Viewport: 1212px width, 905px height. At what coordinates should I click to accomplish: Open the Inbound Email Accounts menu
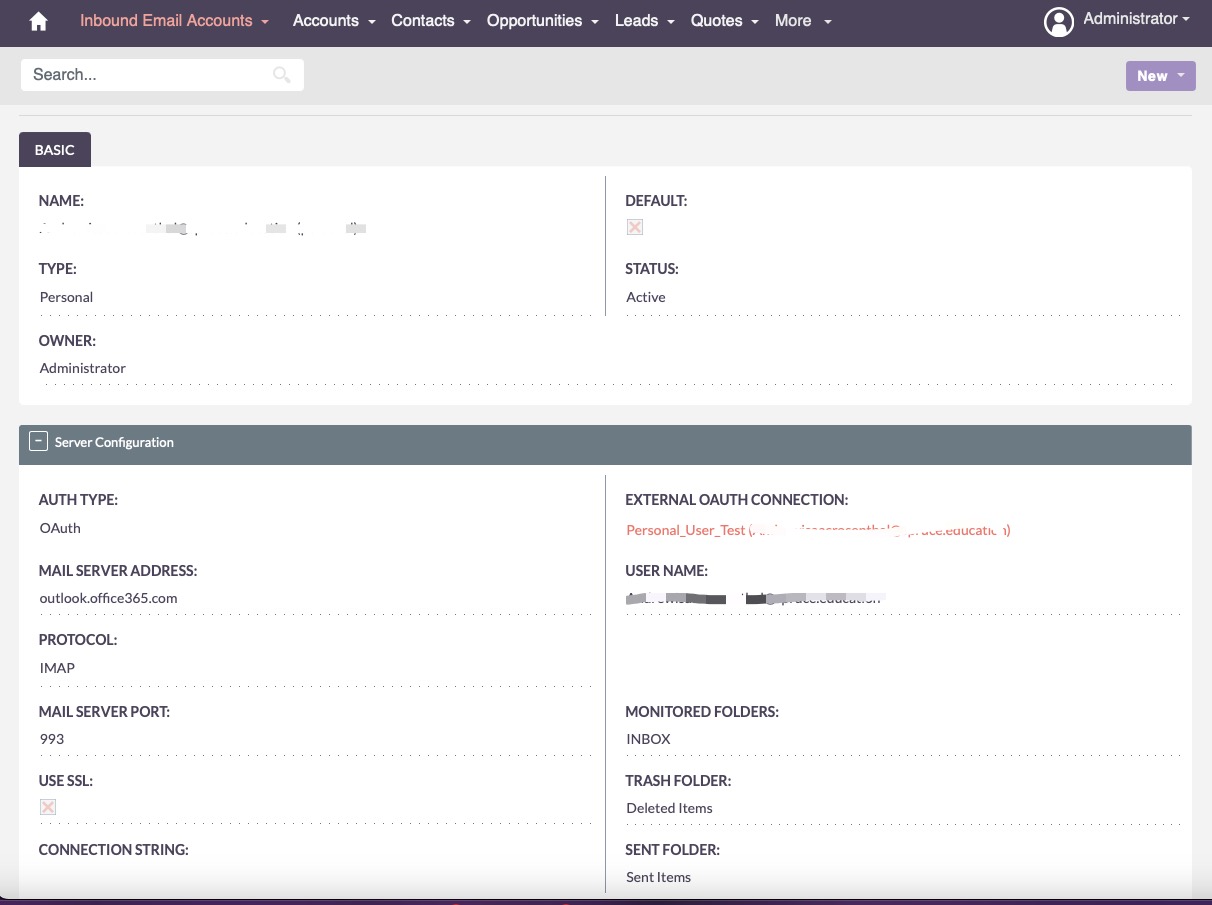pos(174,20)
